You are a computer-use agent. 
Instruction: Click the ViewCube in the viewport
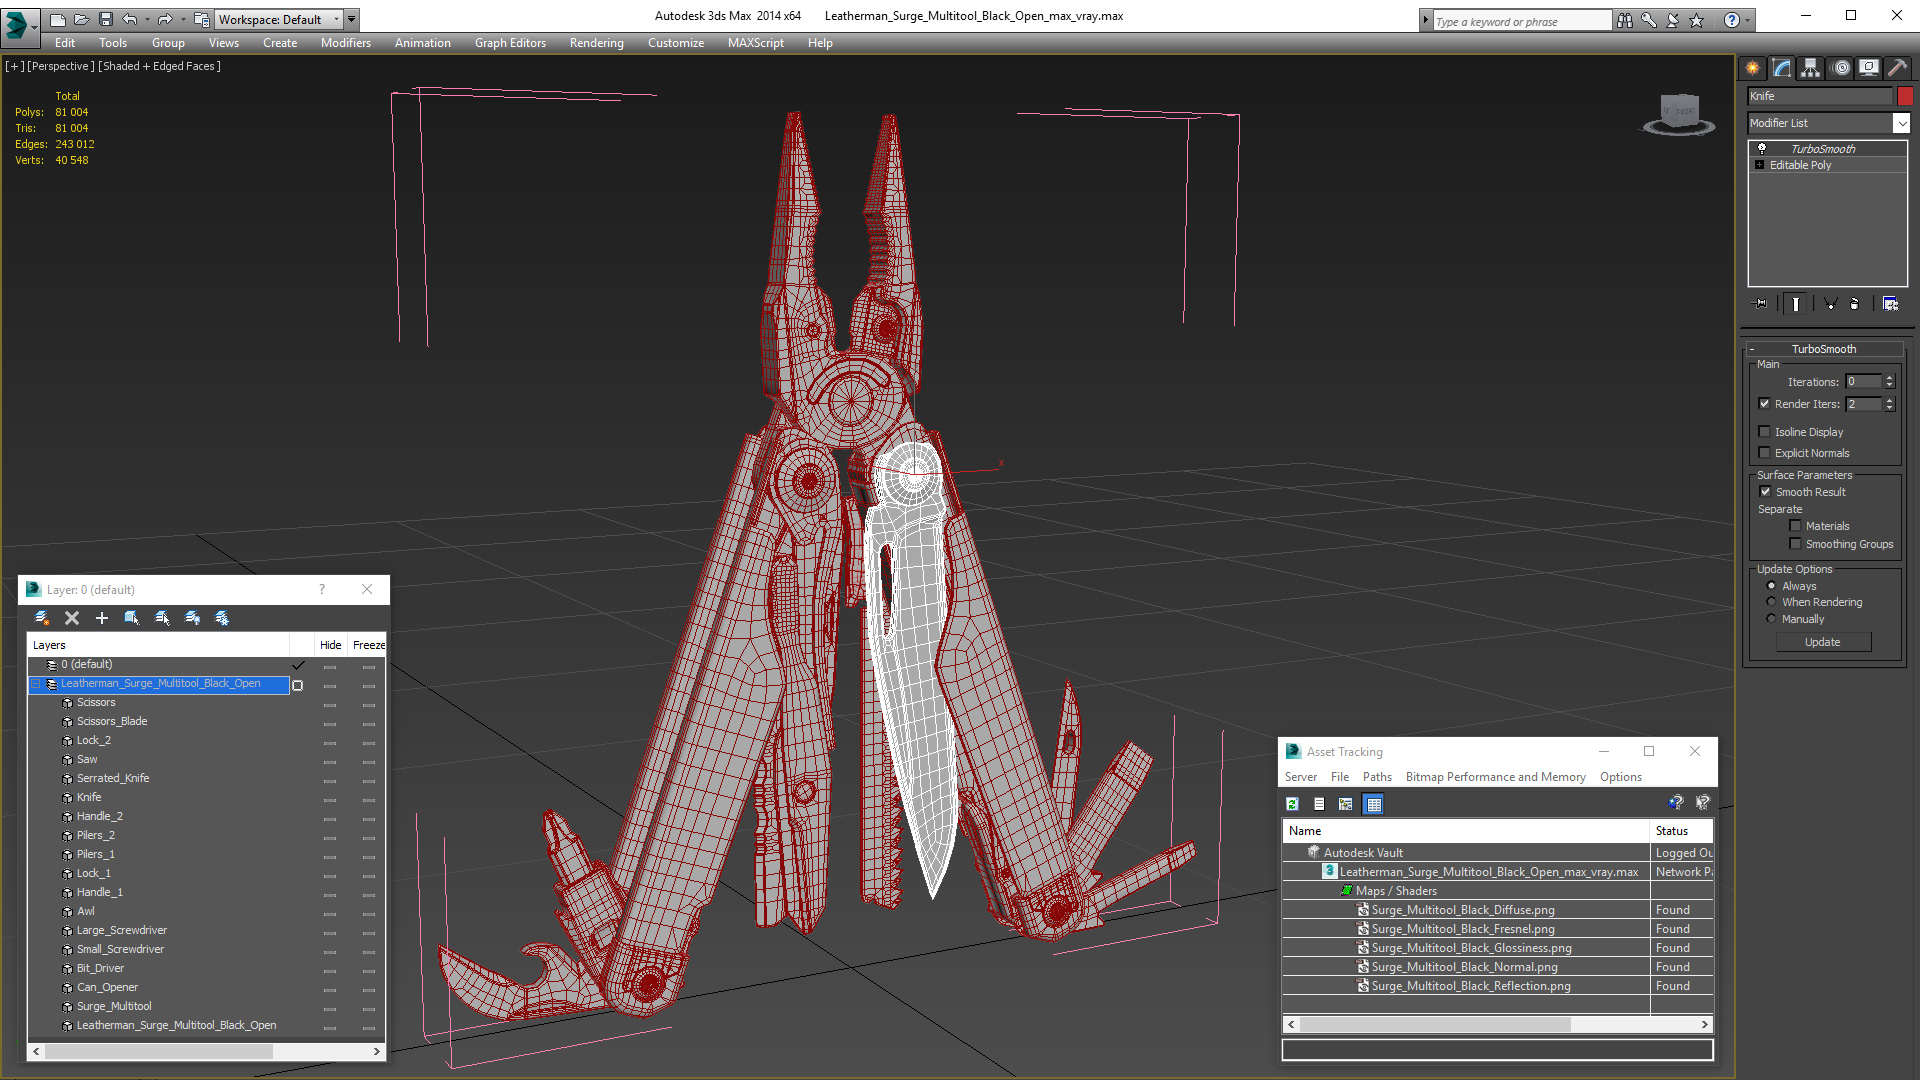coord(1679,114)
